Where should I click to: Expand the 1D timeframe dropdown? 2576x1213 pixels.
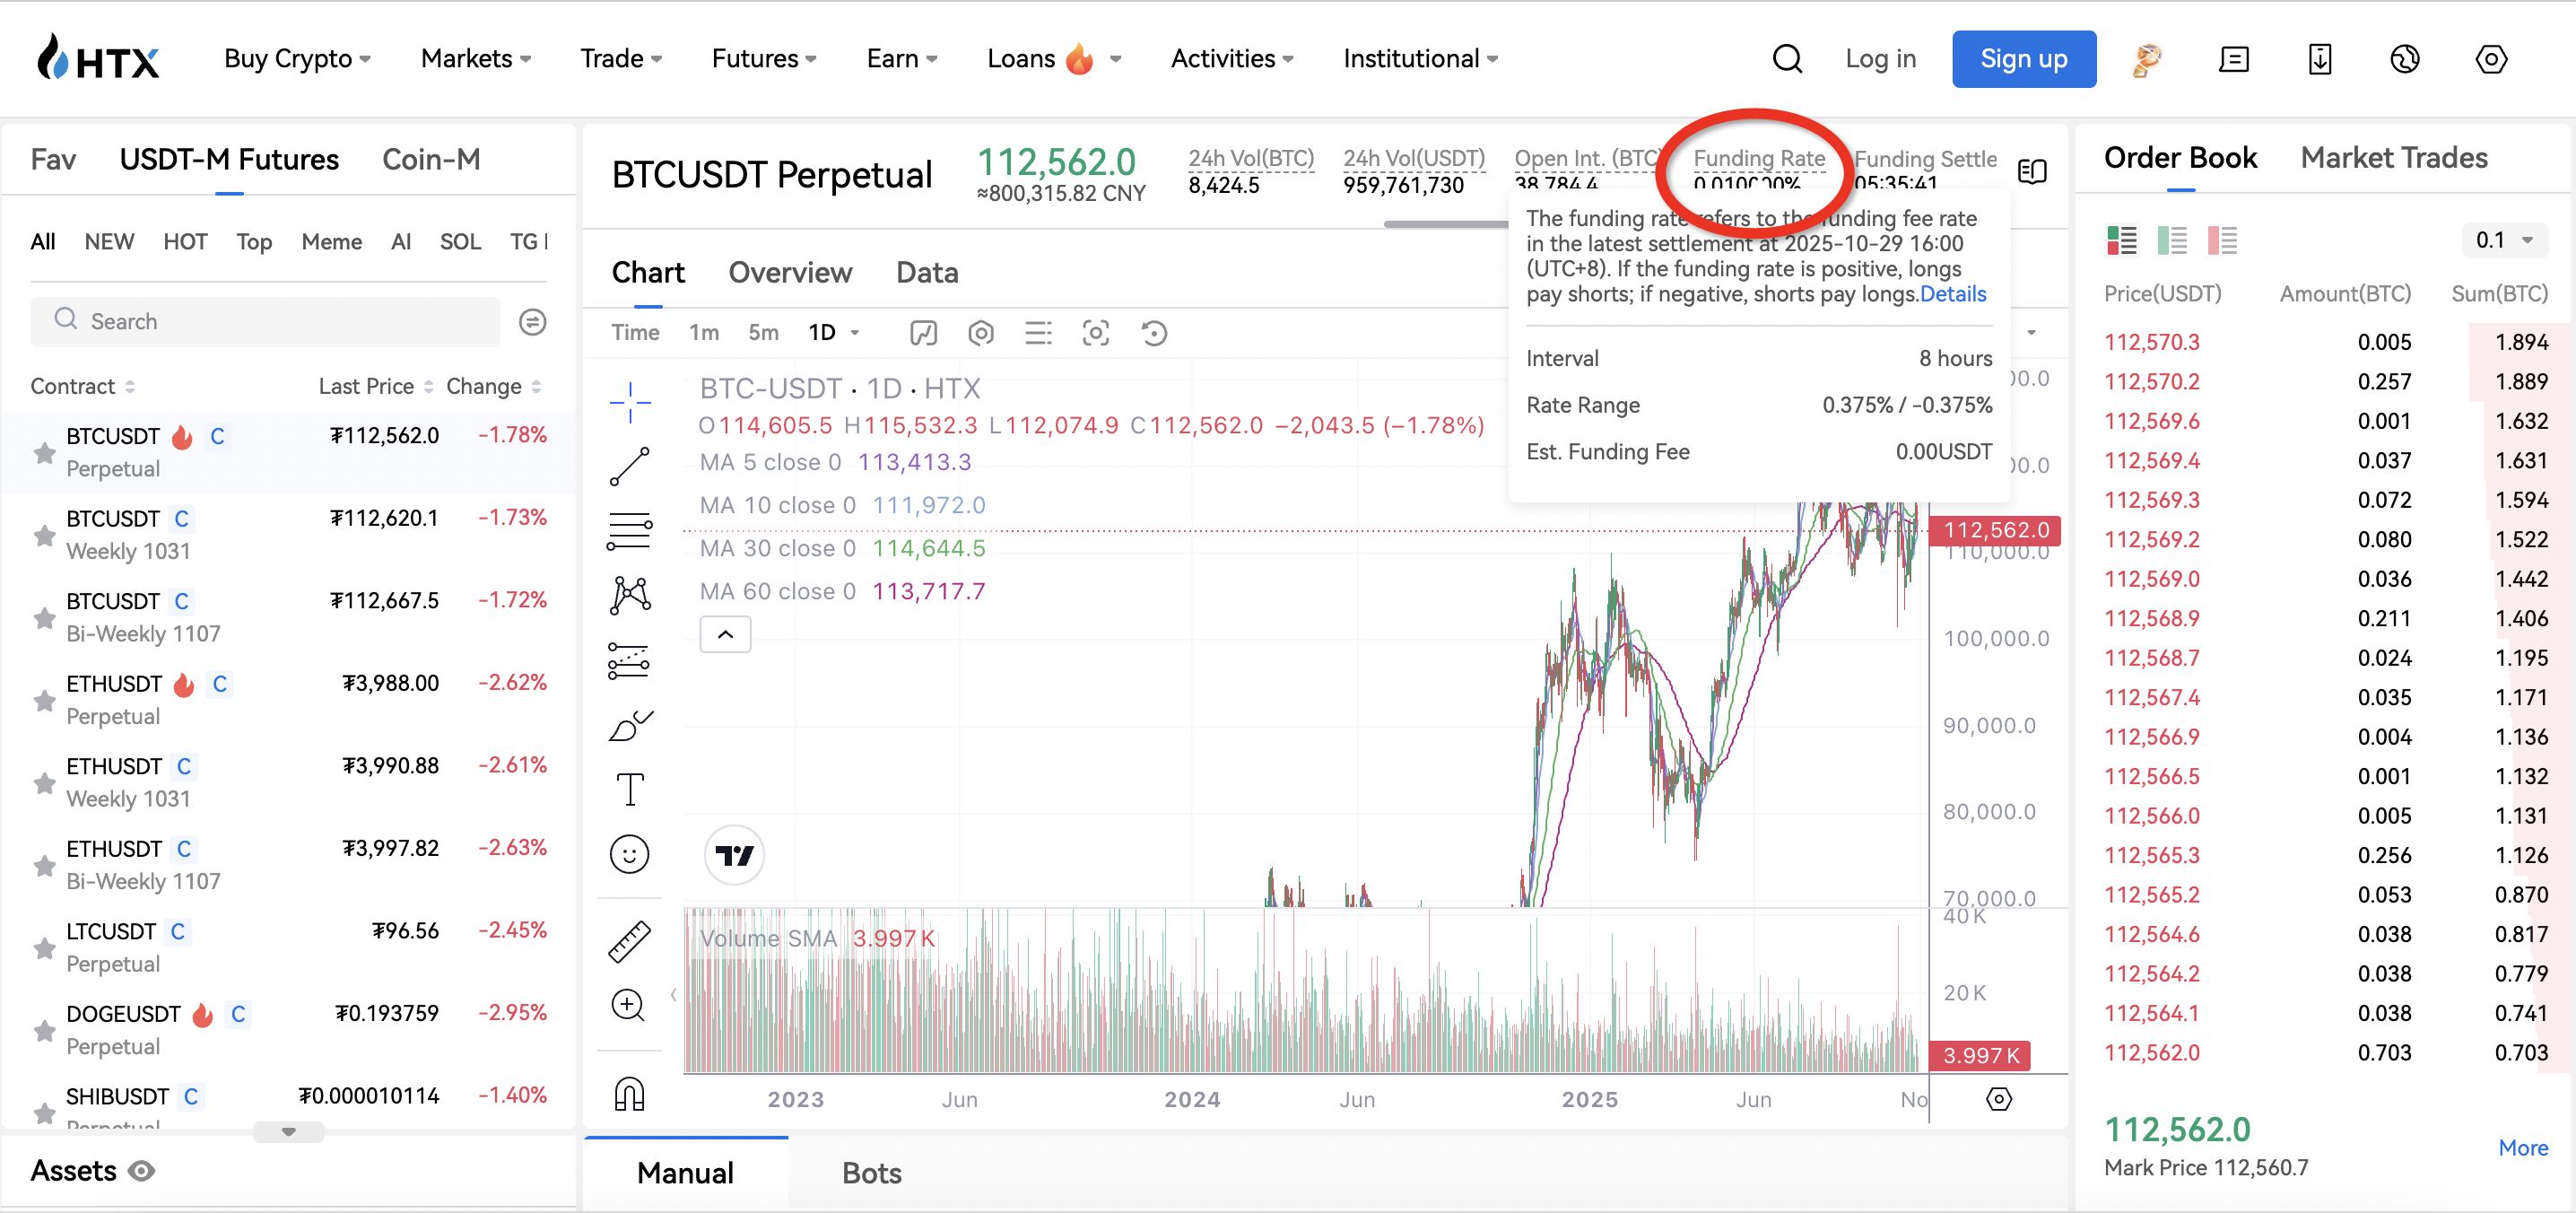[855, 333]
